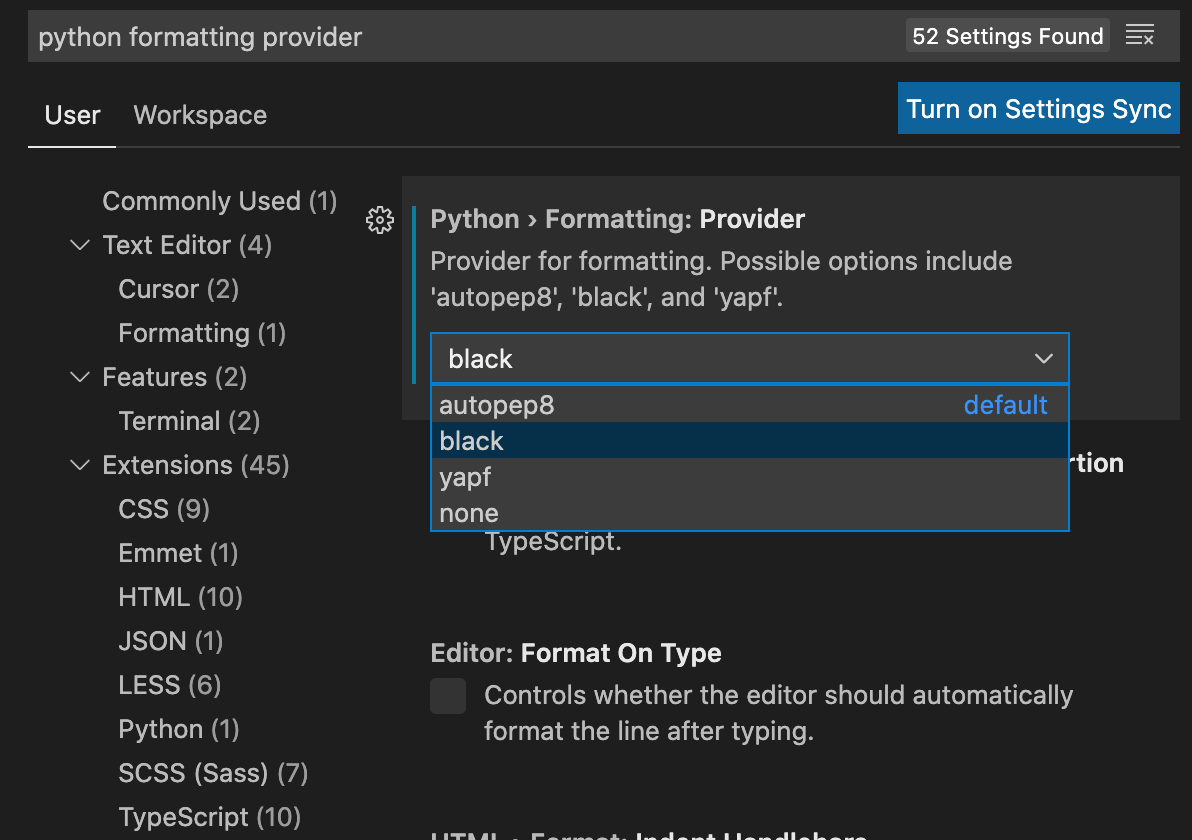Enable the Editor: Format On Type checkbox

pos(447,696)
